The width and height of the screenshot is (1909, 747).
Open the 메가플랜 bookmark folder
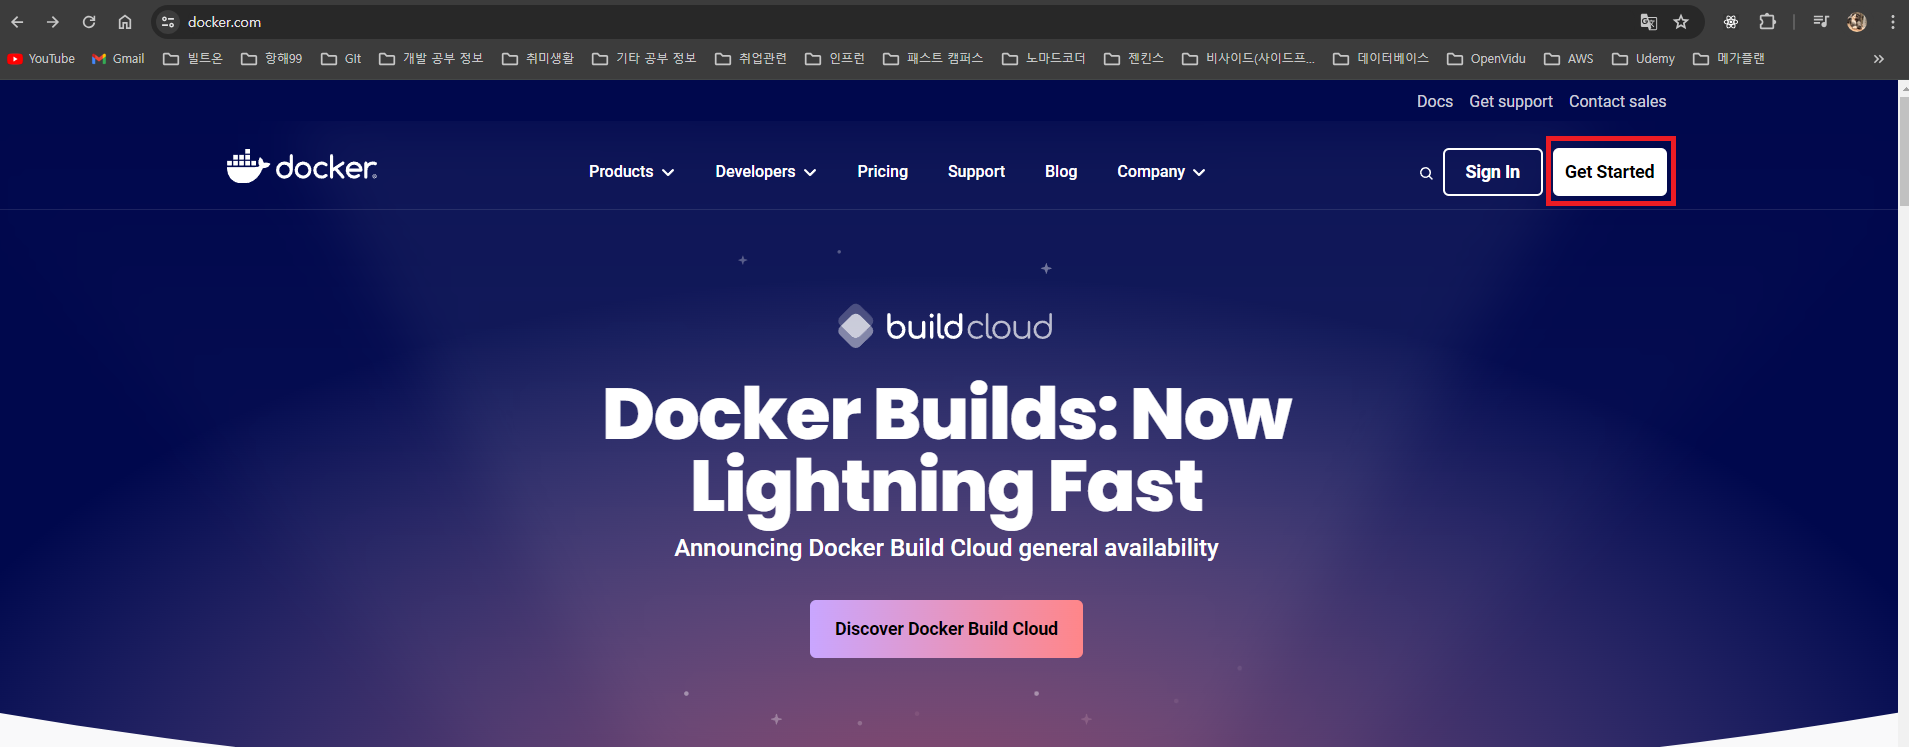1729,59
